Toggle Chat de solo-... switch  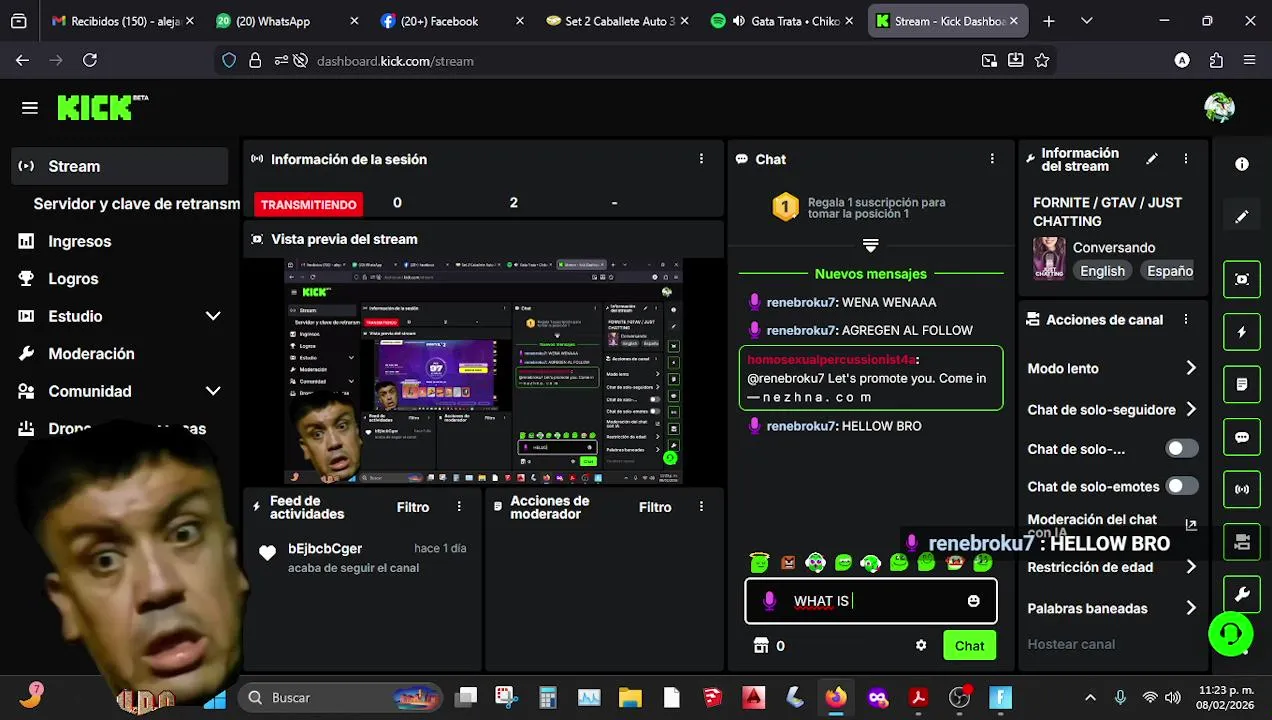pos(1182,449)
